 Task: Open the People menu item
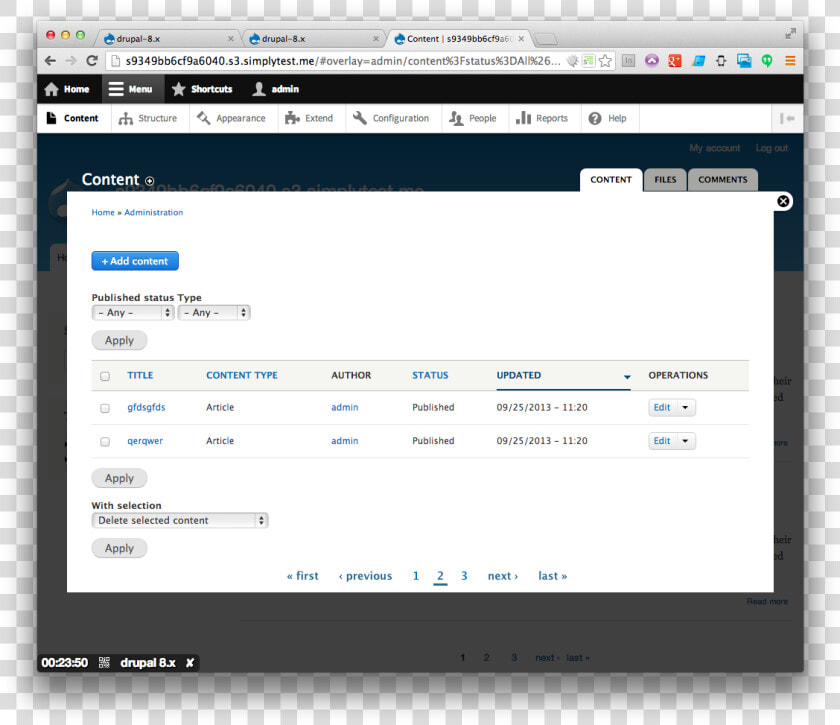coord(472,118)
